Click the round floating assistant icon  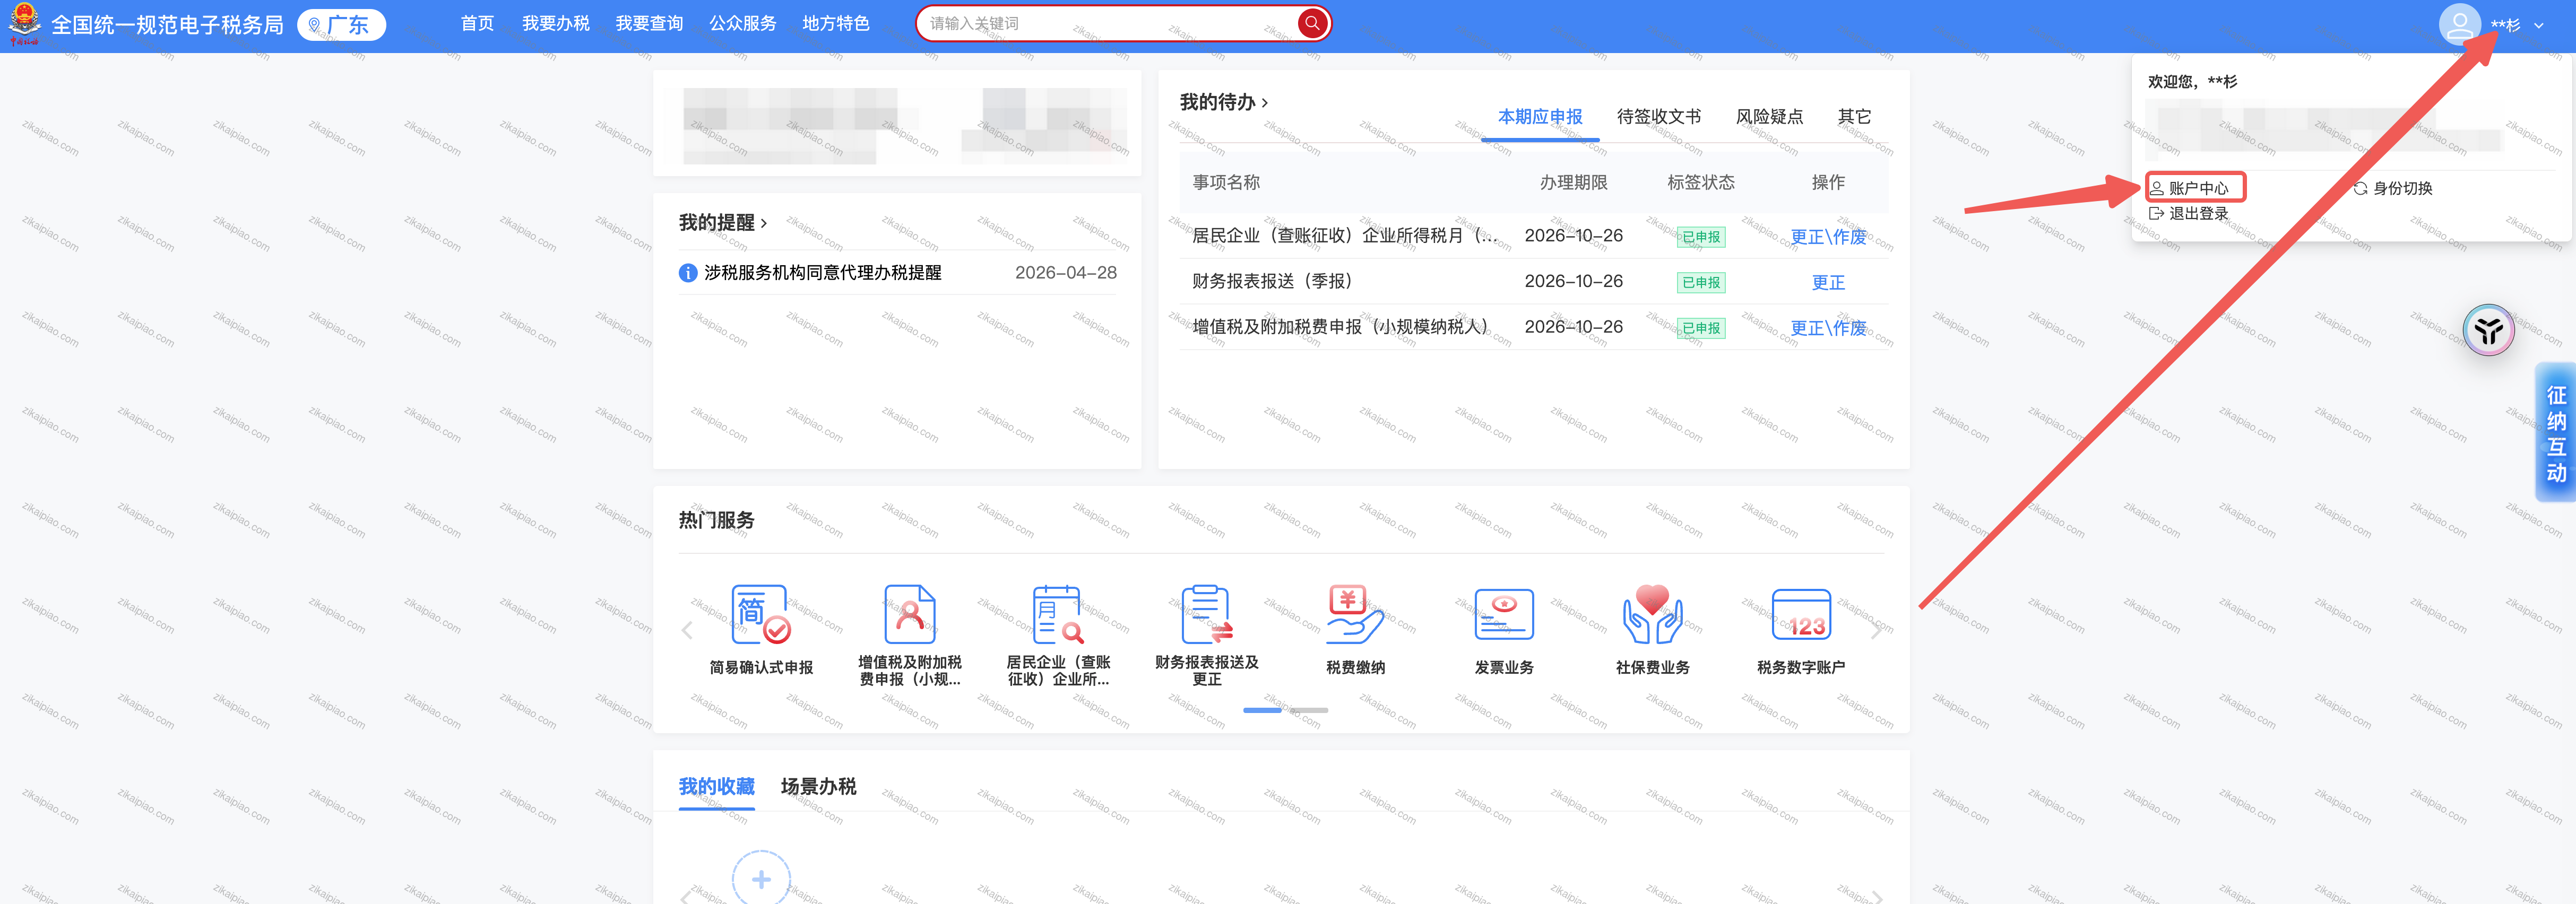click(2488, 330)
